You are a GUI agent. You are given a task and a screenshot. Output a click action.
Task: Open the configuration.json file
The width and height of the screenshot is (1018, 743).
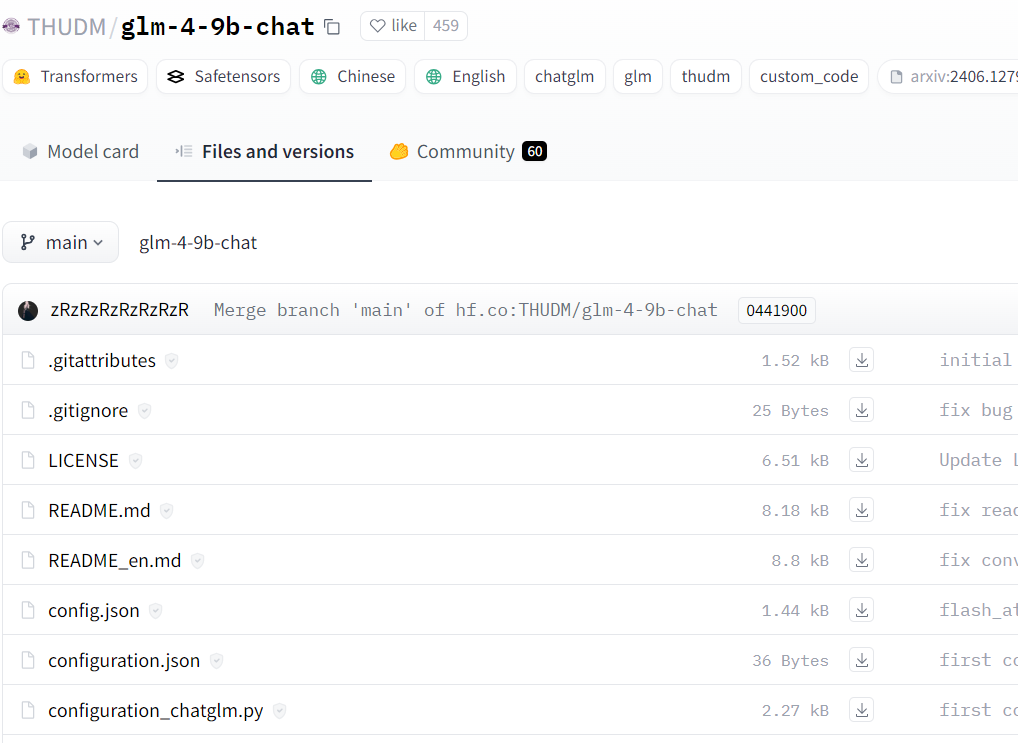(x=124, y=661)
